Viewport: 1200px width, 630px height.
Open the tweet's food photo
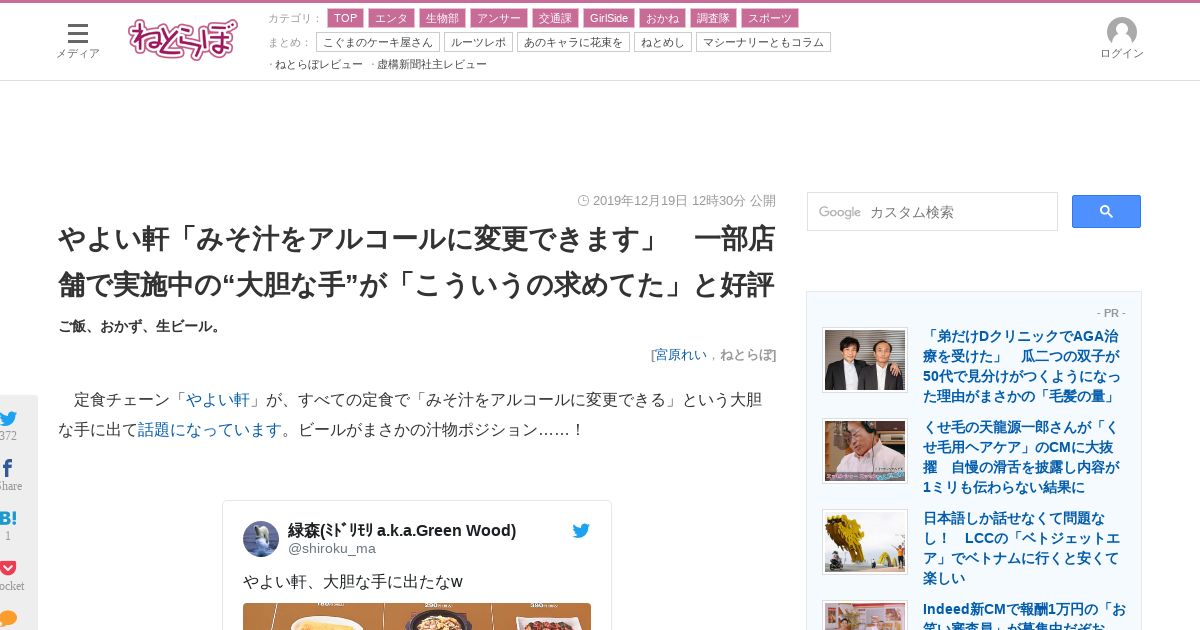coord(417,616)
